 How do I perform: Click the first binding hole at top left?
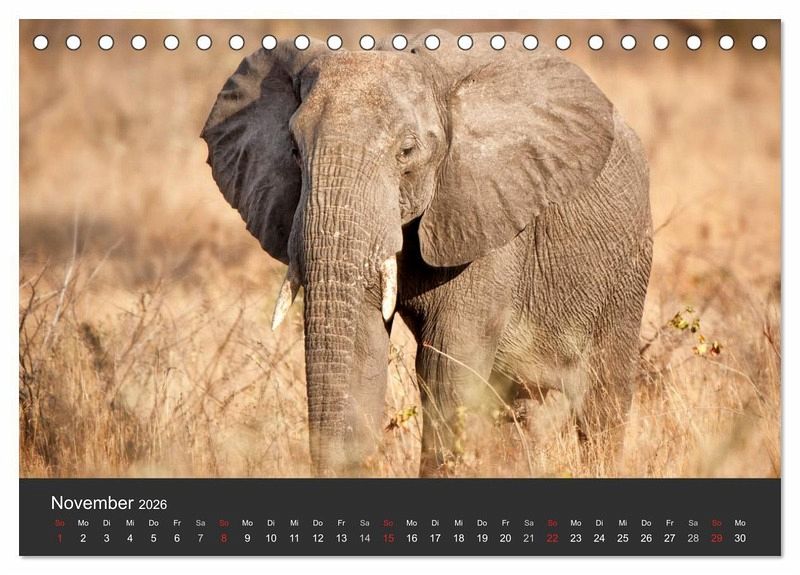(41, 42)
